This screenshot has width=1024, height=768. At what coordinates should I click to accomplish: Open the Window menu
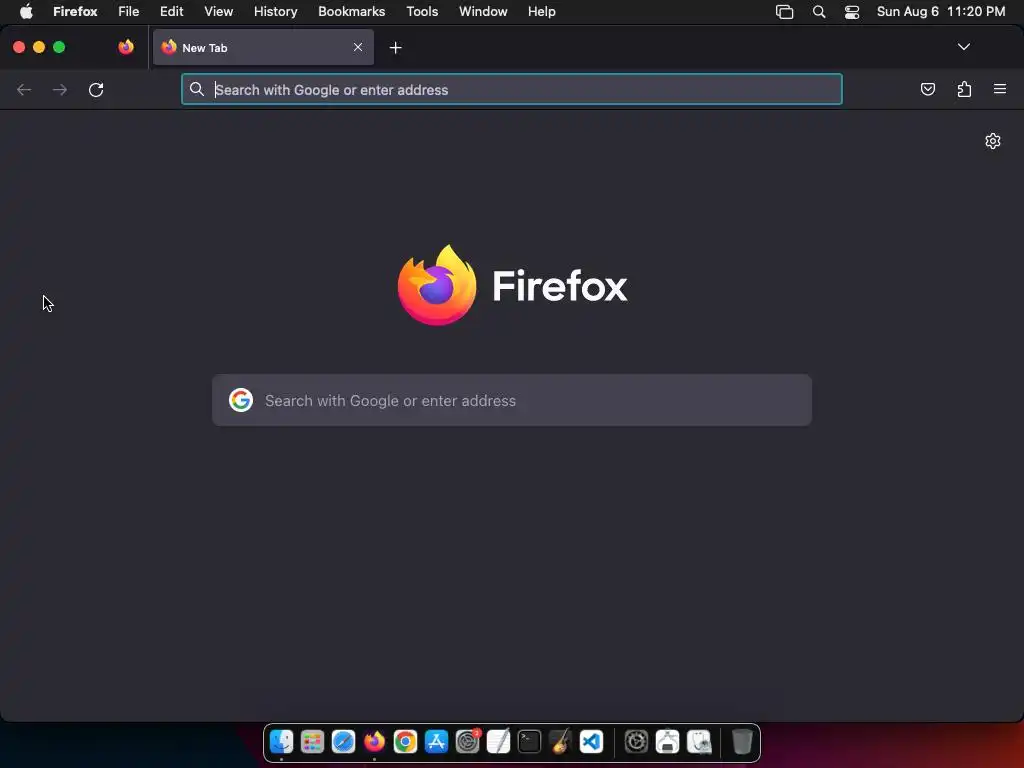[483, 11]
